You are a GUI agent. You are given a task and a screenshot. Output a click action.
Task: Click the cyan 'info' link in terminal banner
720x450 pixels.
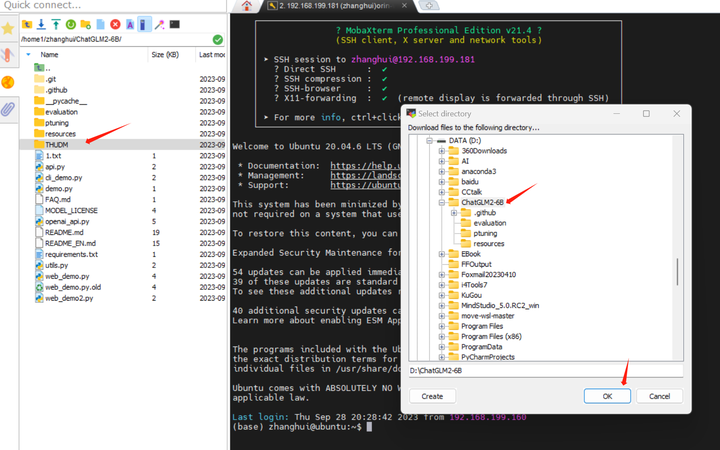(331, 117)
